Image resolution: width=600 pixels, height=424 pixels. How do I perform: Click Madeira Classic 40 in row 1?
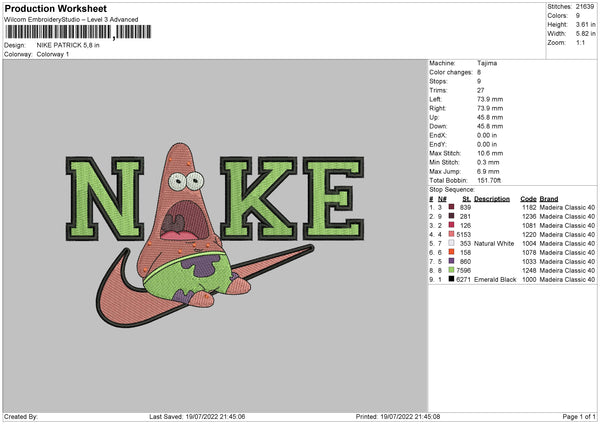pos(567,207)
